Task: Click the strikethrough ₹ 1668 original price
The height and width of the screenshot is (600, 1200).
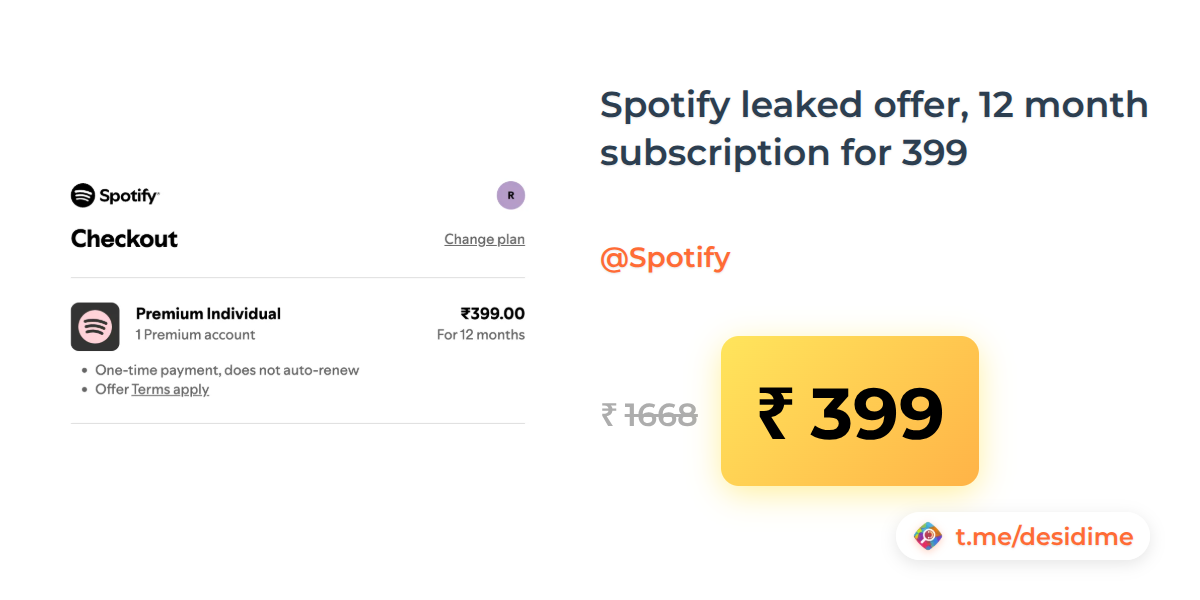Action: tap(650, 414)
